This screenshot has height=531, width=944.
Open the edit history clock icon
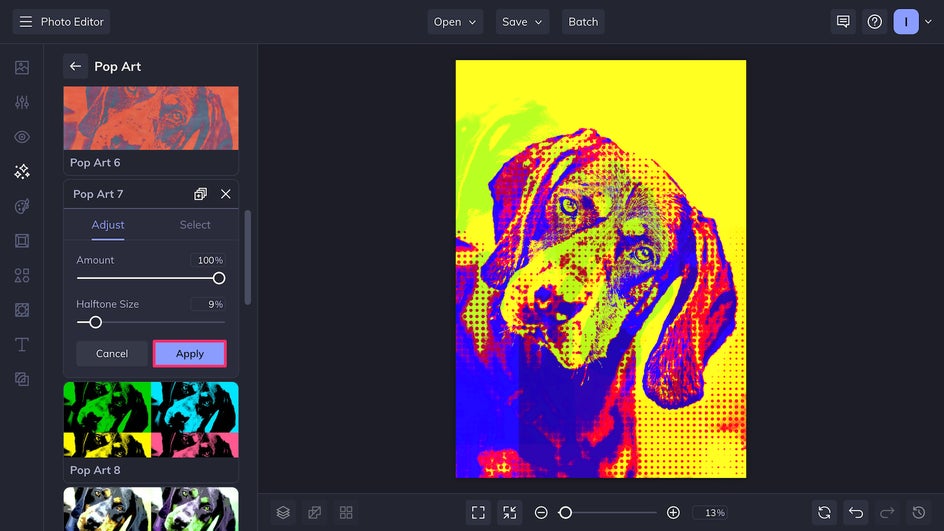click(918, 512)
